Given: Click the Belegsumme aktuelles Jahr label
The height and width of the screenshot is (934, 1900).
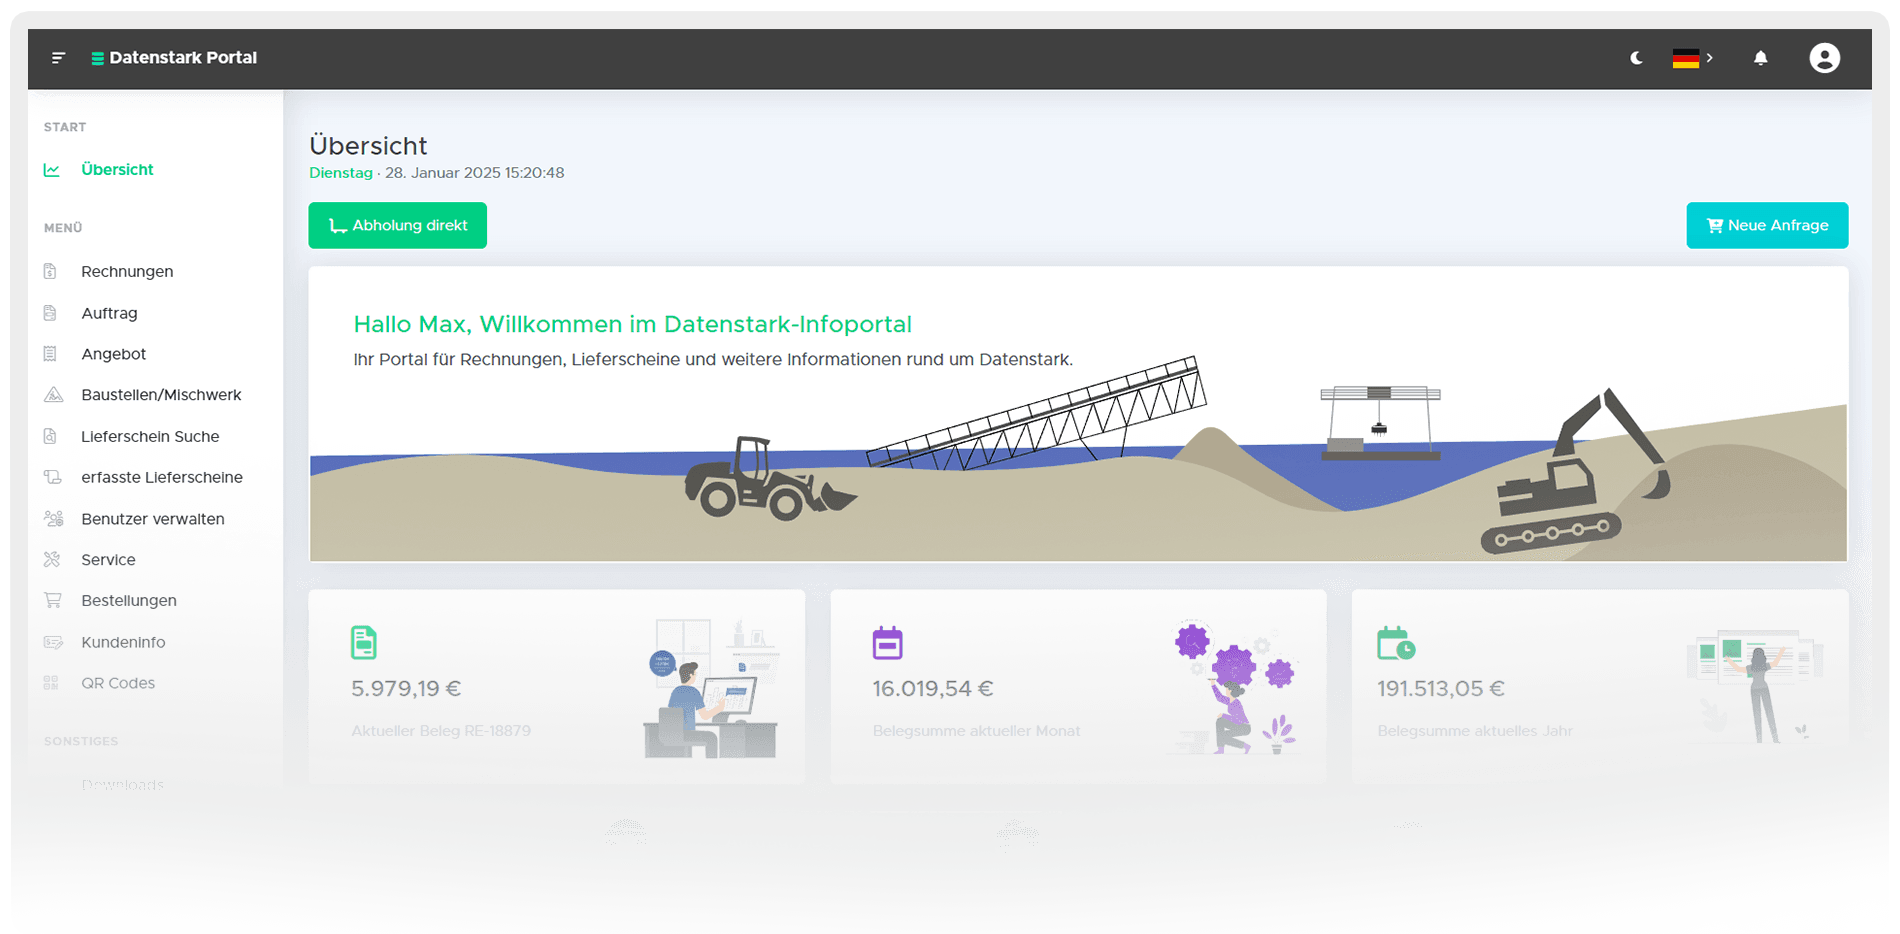Looking at the screenshot, I should click(x=1475, y=731).
